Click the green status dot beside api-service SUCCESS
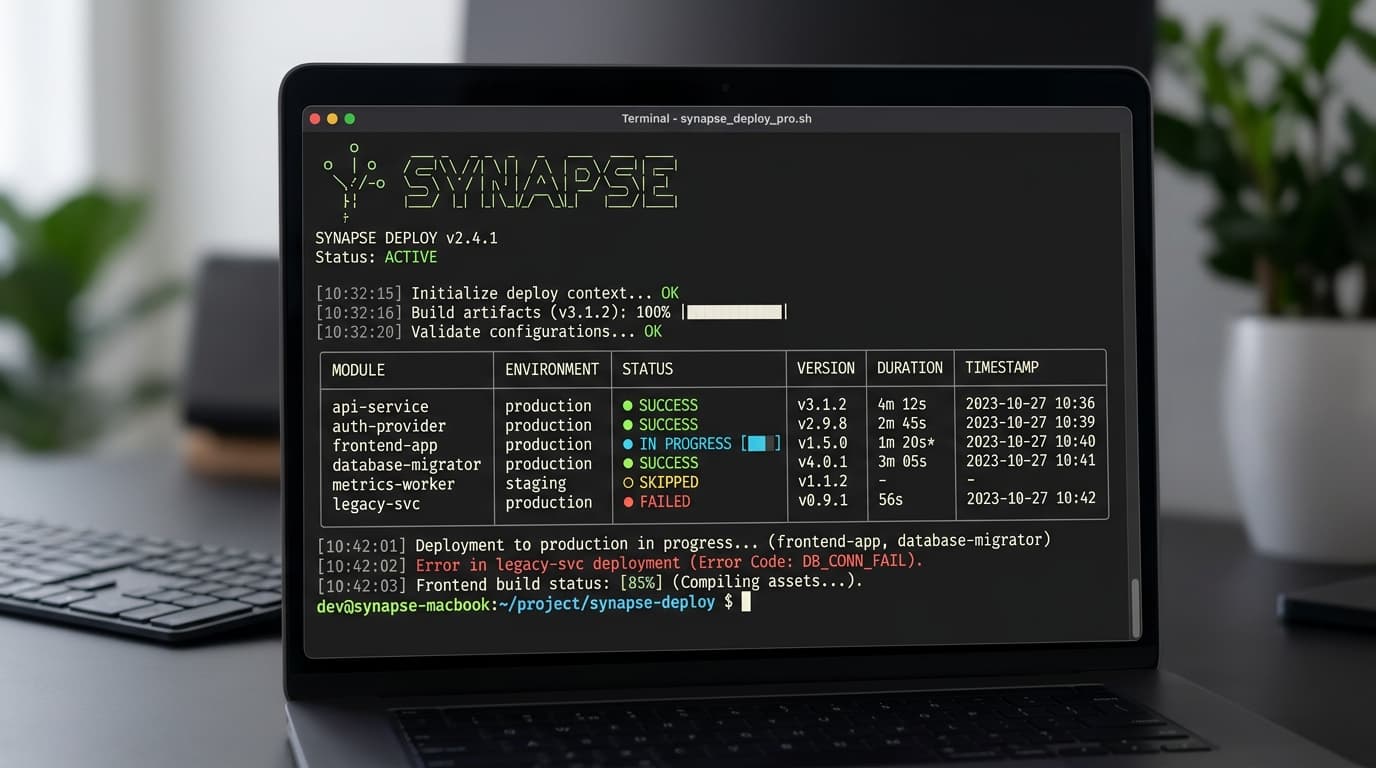The width and height of the screenshot is (1376, 768). coord(628,406)
